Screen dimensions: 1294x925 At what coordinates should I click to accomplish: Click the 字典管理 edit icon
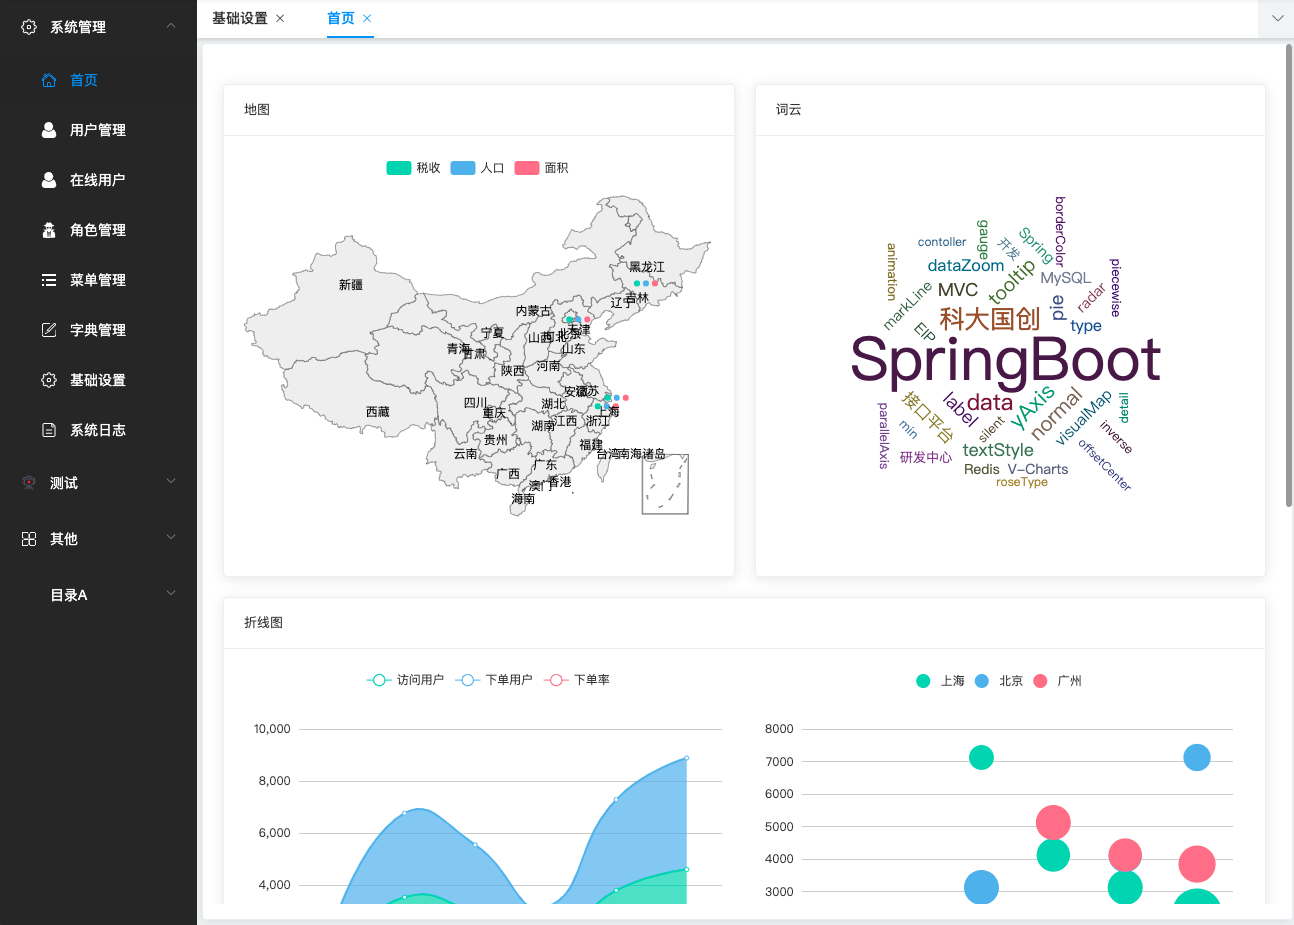click(x=49, y=330)
